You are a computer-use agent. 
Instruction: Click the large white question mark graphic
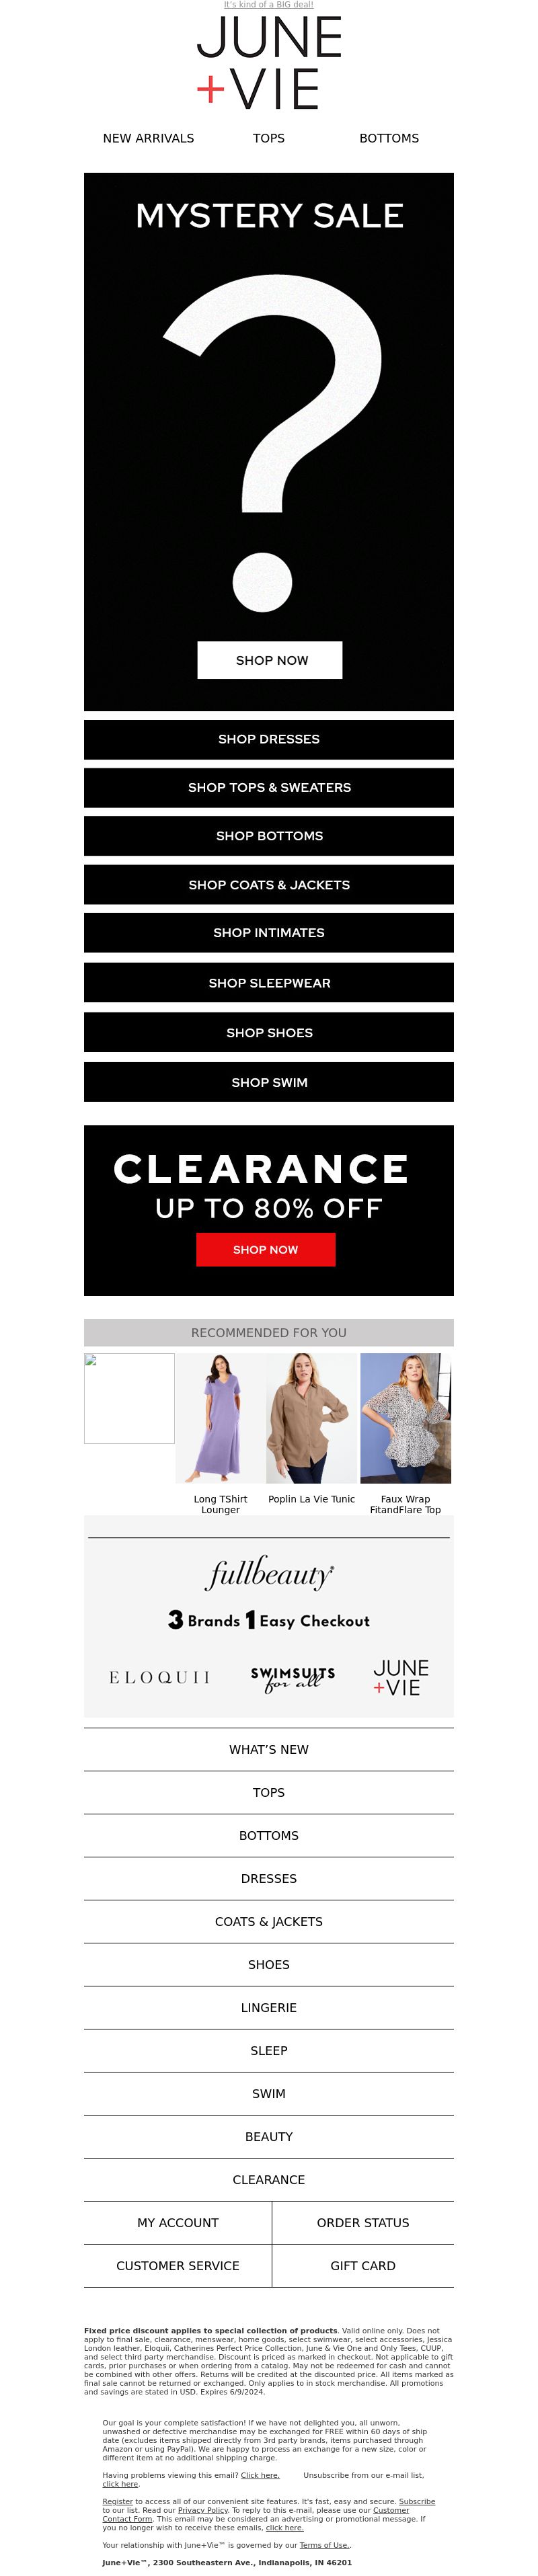(272, 443)
